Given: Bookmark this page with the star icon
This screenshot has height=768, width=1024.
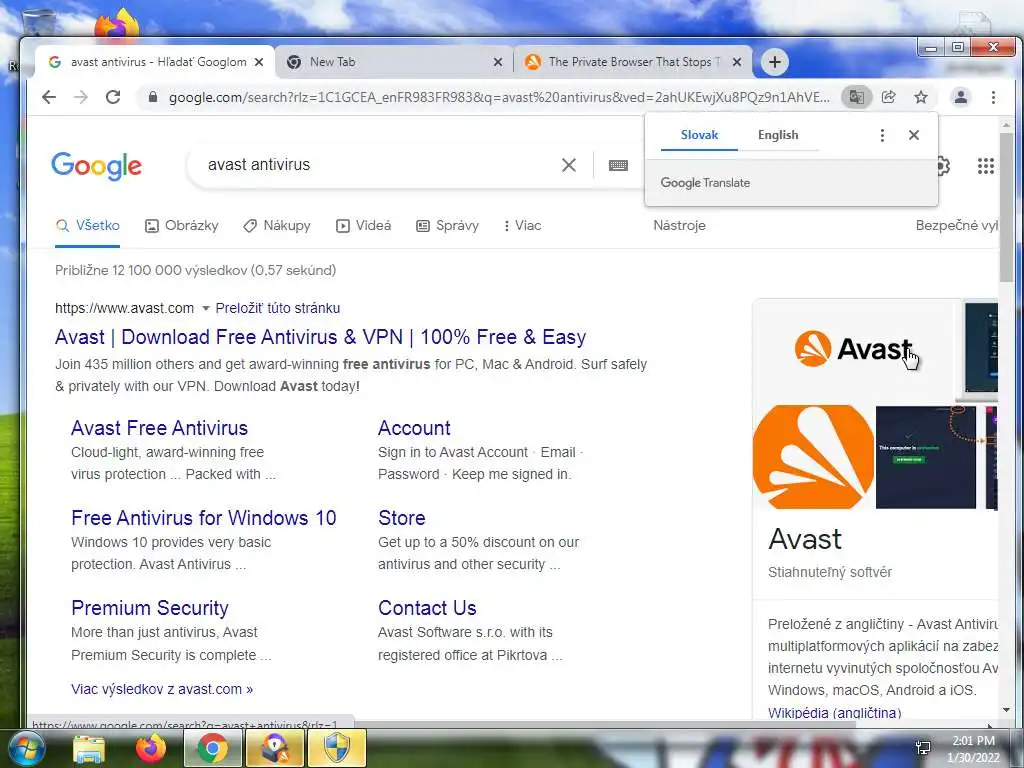Looking at the screenshot, I should tap(921, 97).
